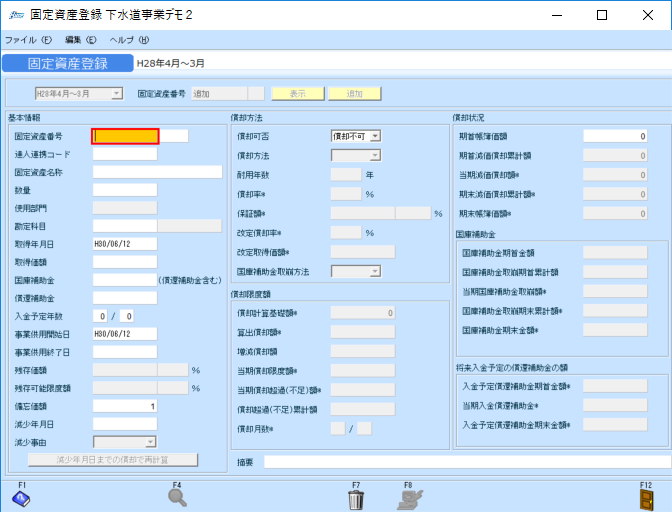Viewport: 672px width, 512px height.
Task: Maximize the 固定資産登録 window
Action: point(602,15)
